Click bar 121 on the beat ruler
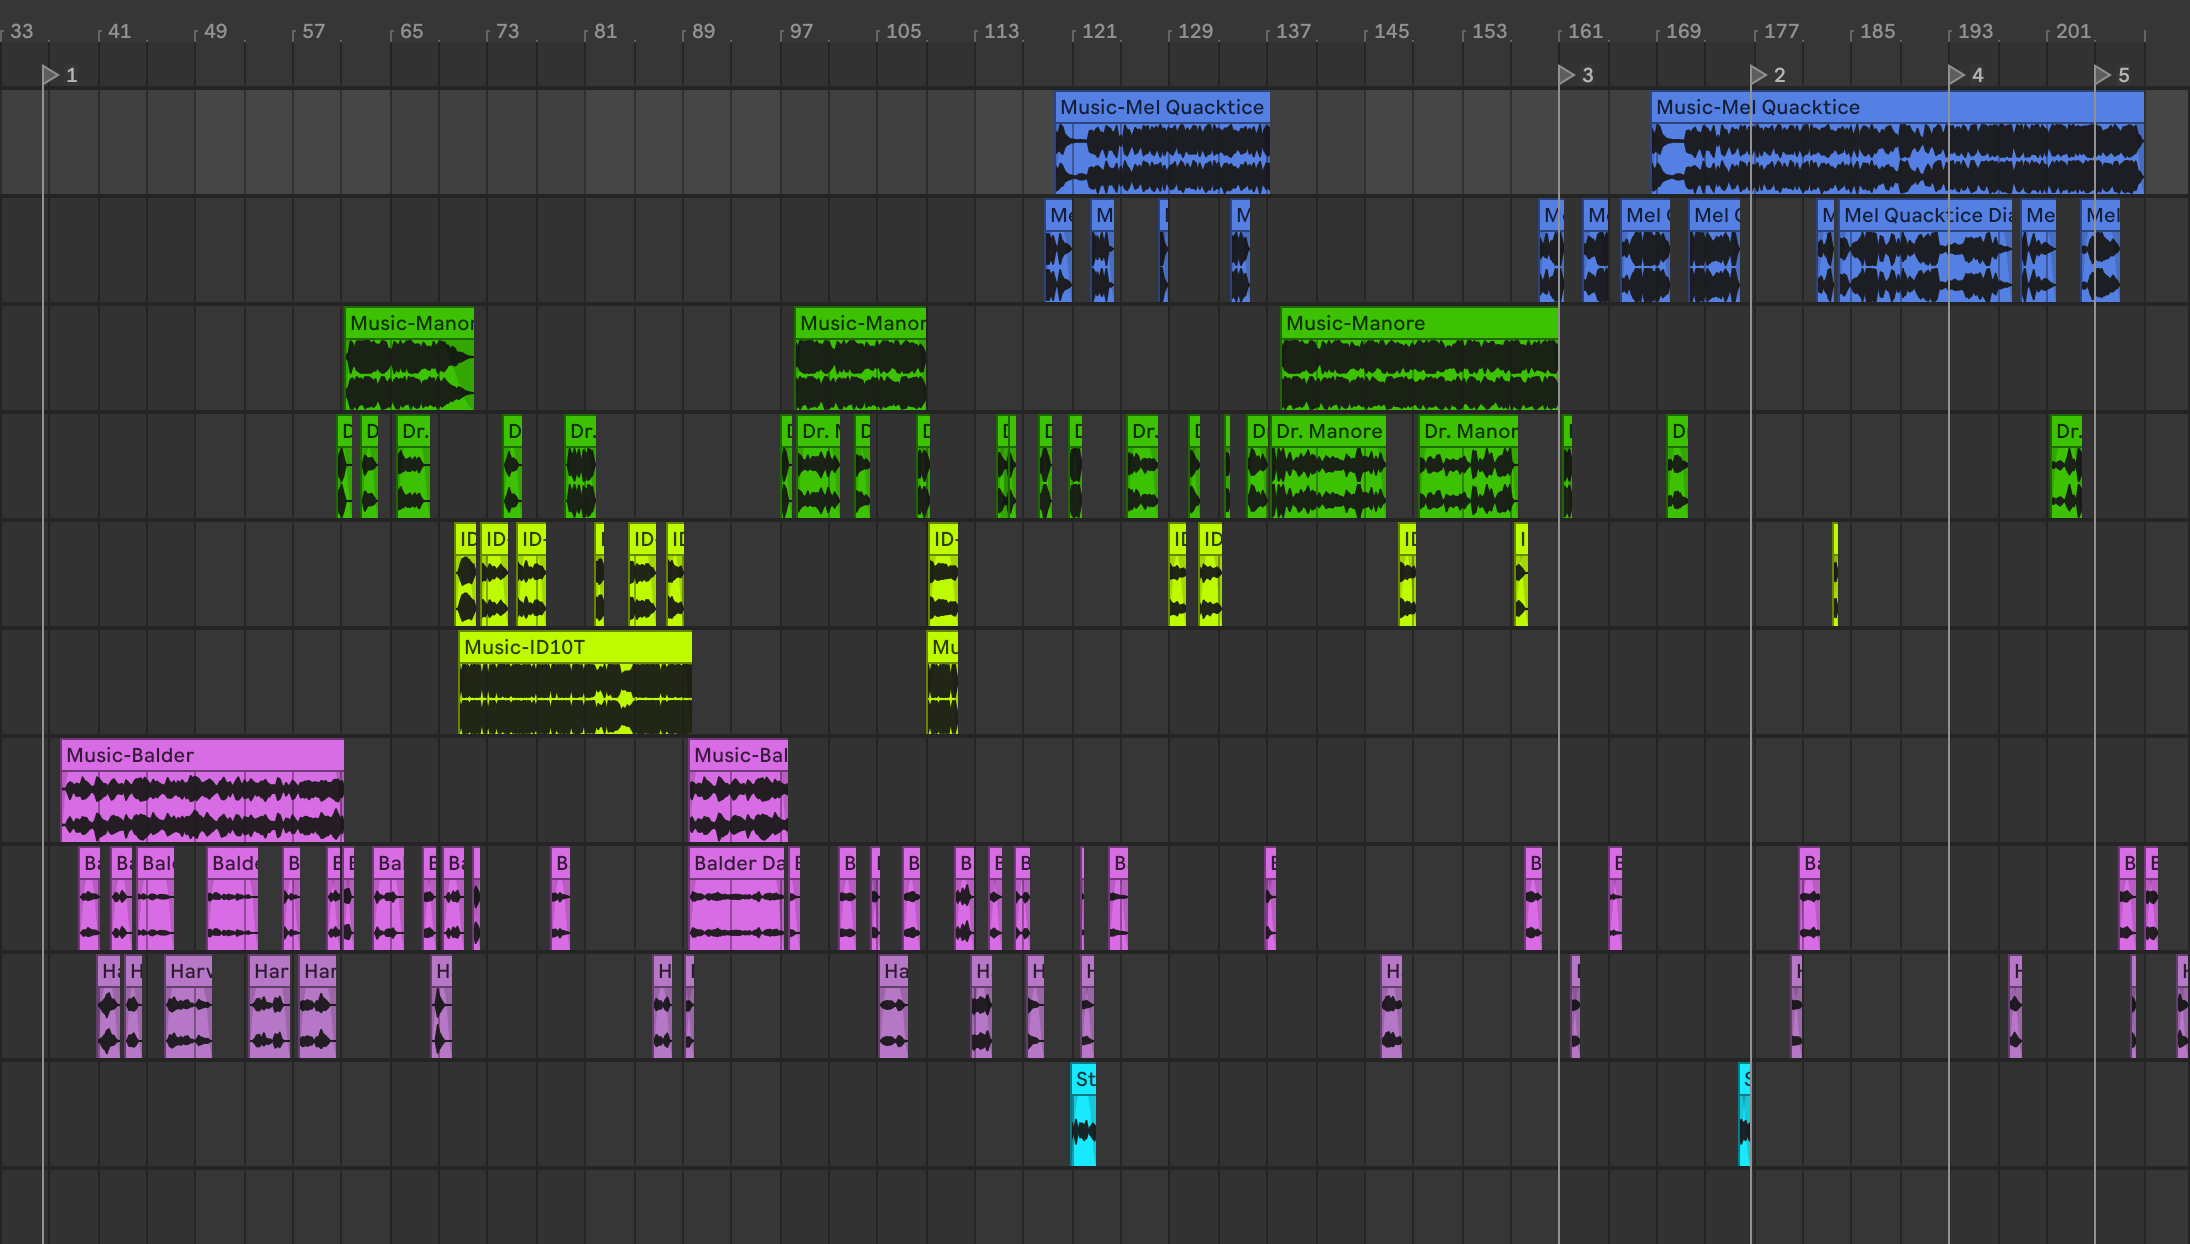This screenshot has height=1244, width=2190. click(1098, 31)
